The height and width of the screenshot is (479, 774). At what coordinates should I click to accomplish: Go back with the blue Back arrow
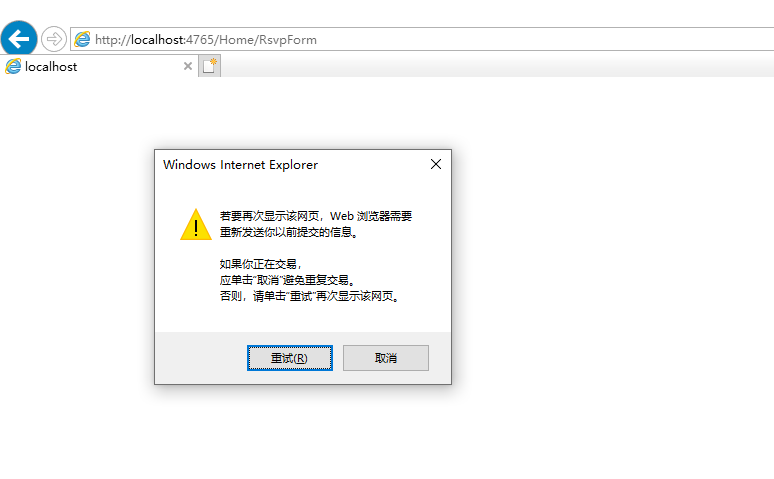[x=19, y=39]
